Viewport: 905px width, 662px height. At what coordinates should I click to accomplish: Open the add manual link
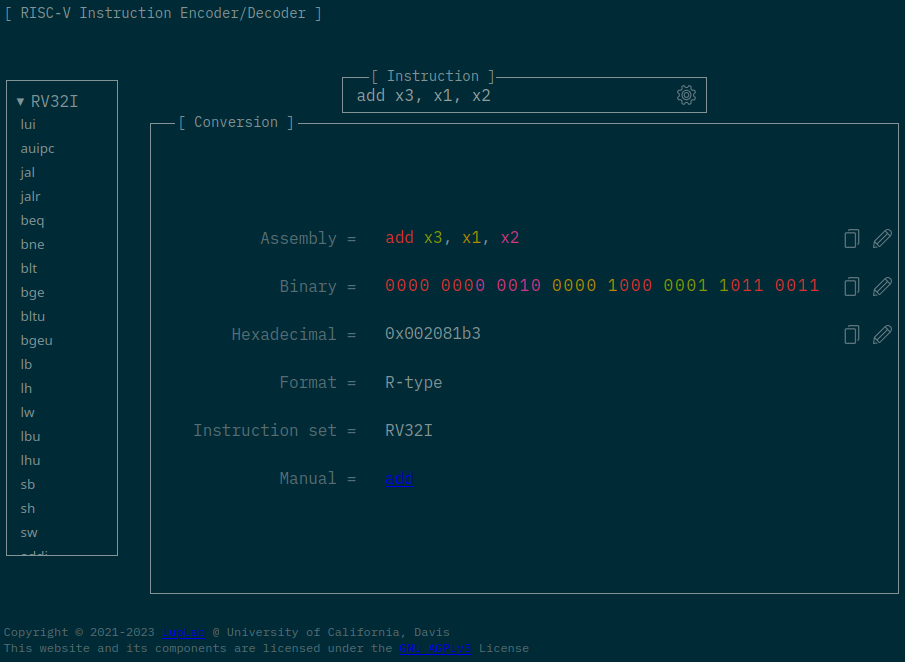click(399, 479)
